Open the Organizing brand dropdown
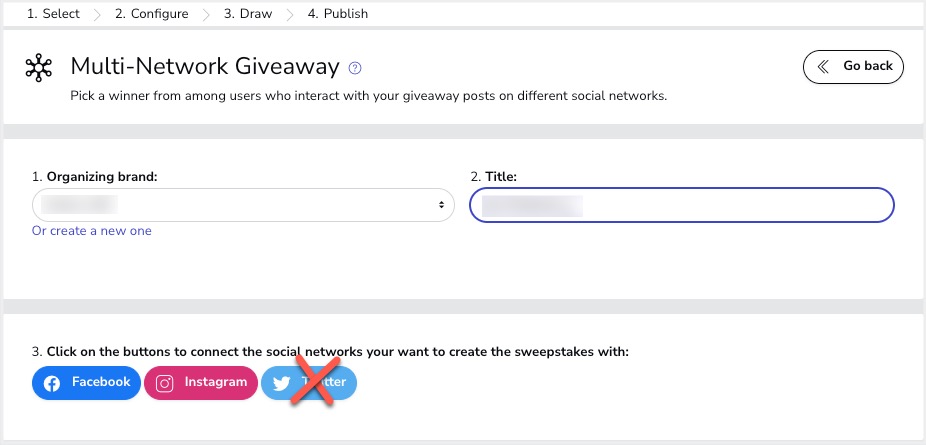 point(243,205)
